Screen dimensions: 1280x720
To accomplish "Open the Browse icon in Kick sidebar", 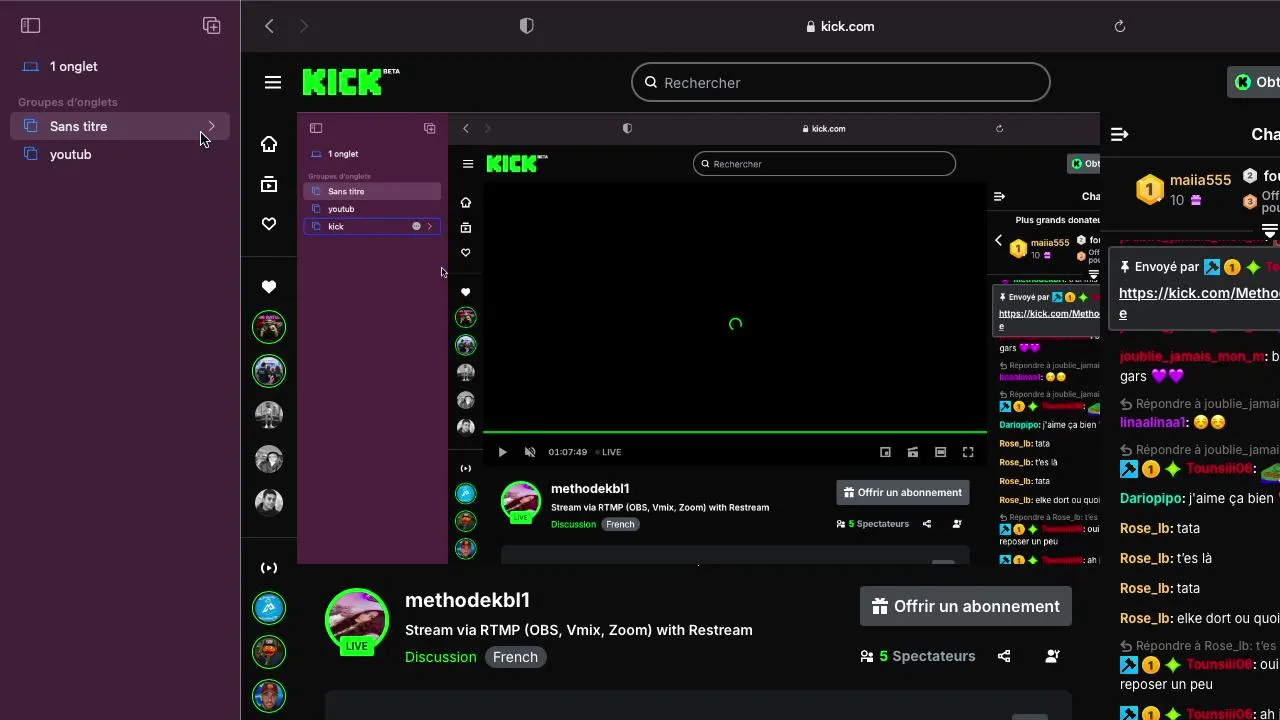I will point(269,185).
